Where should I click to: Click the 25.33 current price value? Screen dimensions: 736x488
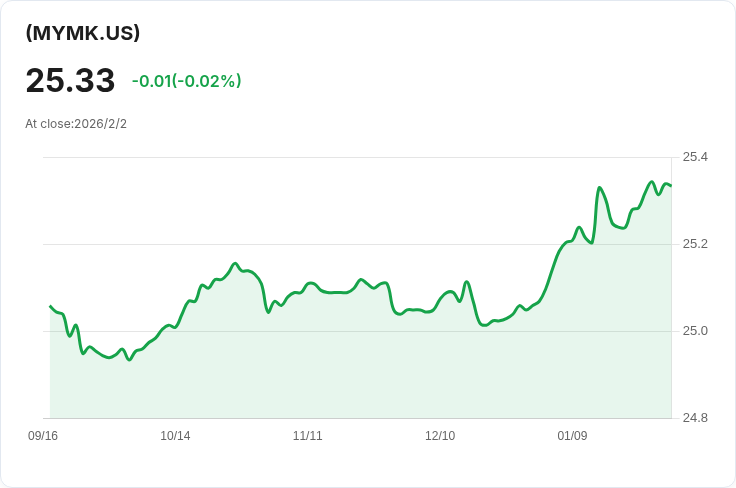[70, 81]
